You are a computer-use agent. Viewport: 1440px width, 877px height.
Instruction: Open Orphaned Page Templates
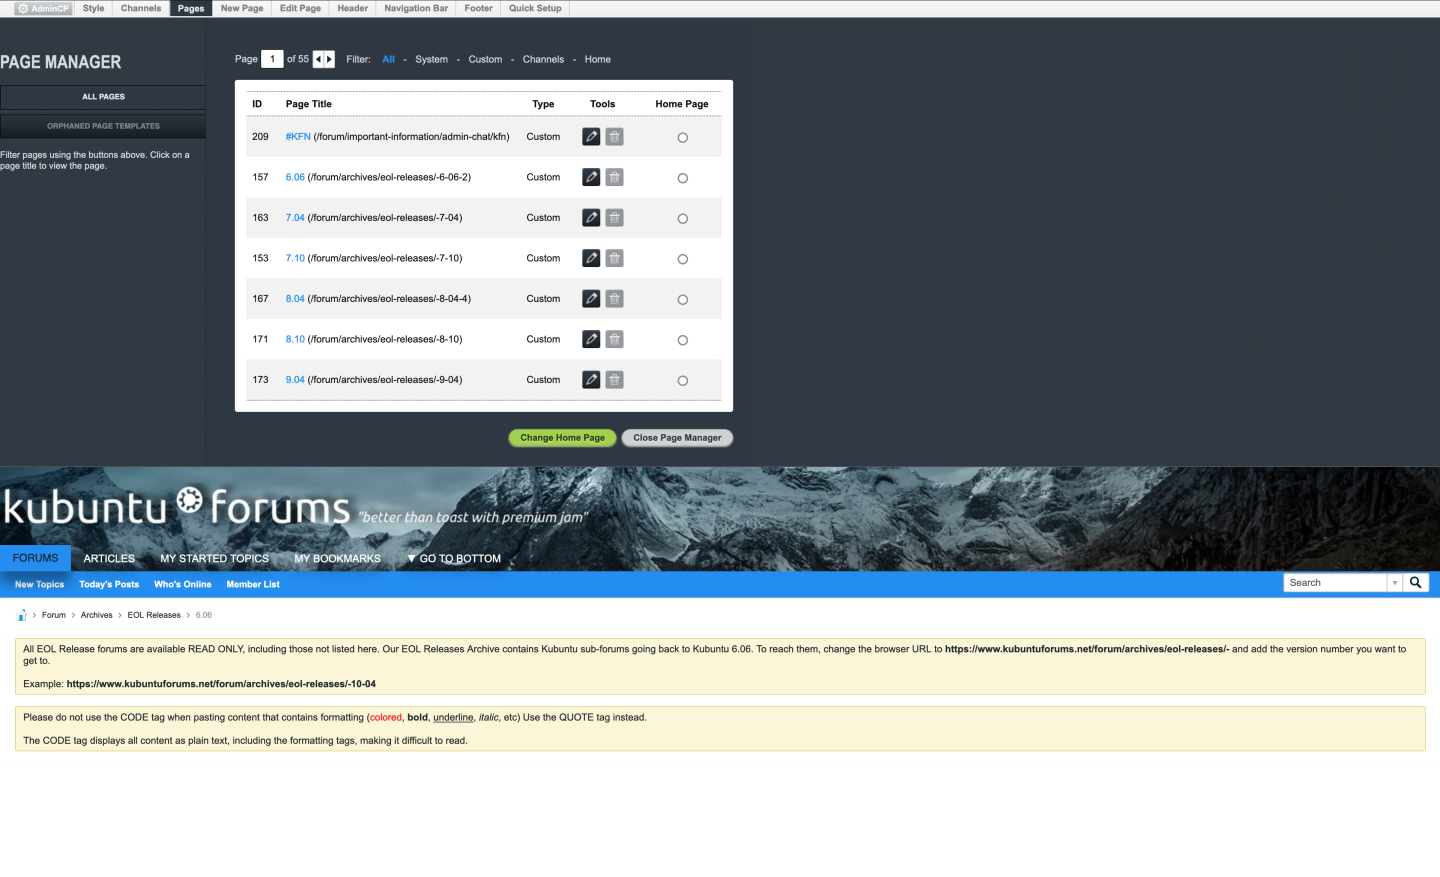103,126
